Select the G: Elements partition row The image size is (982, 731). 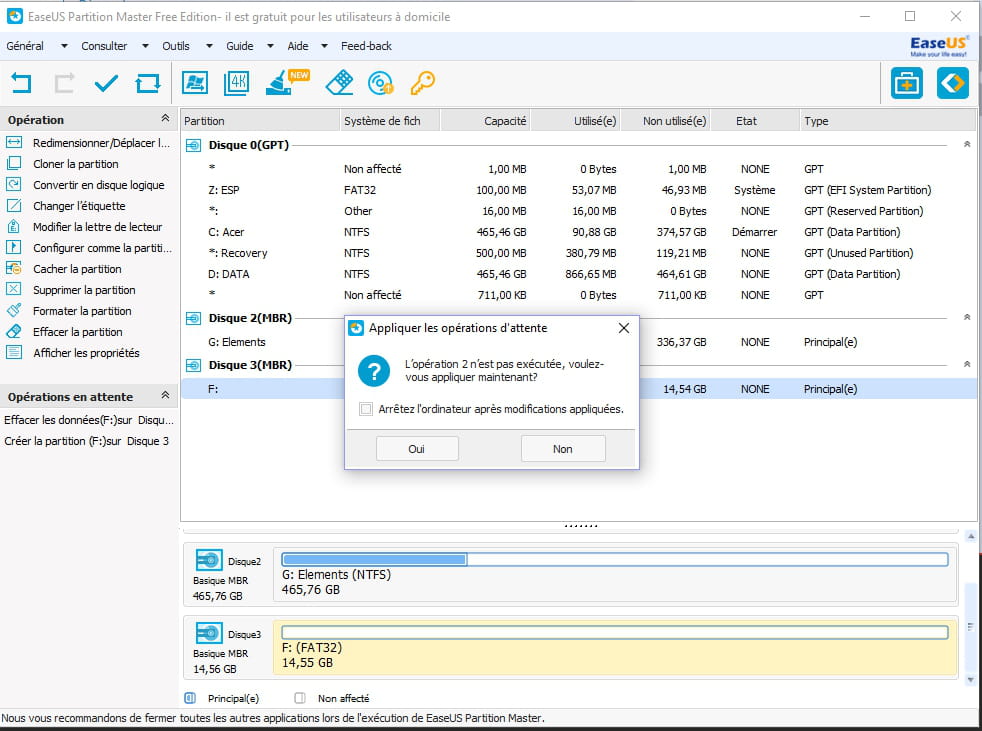click(579, 342)
